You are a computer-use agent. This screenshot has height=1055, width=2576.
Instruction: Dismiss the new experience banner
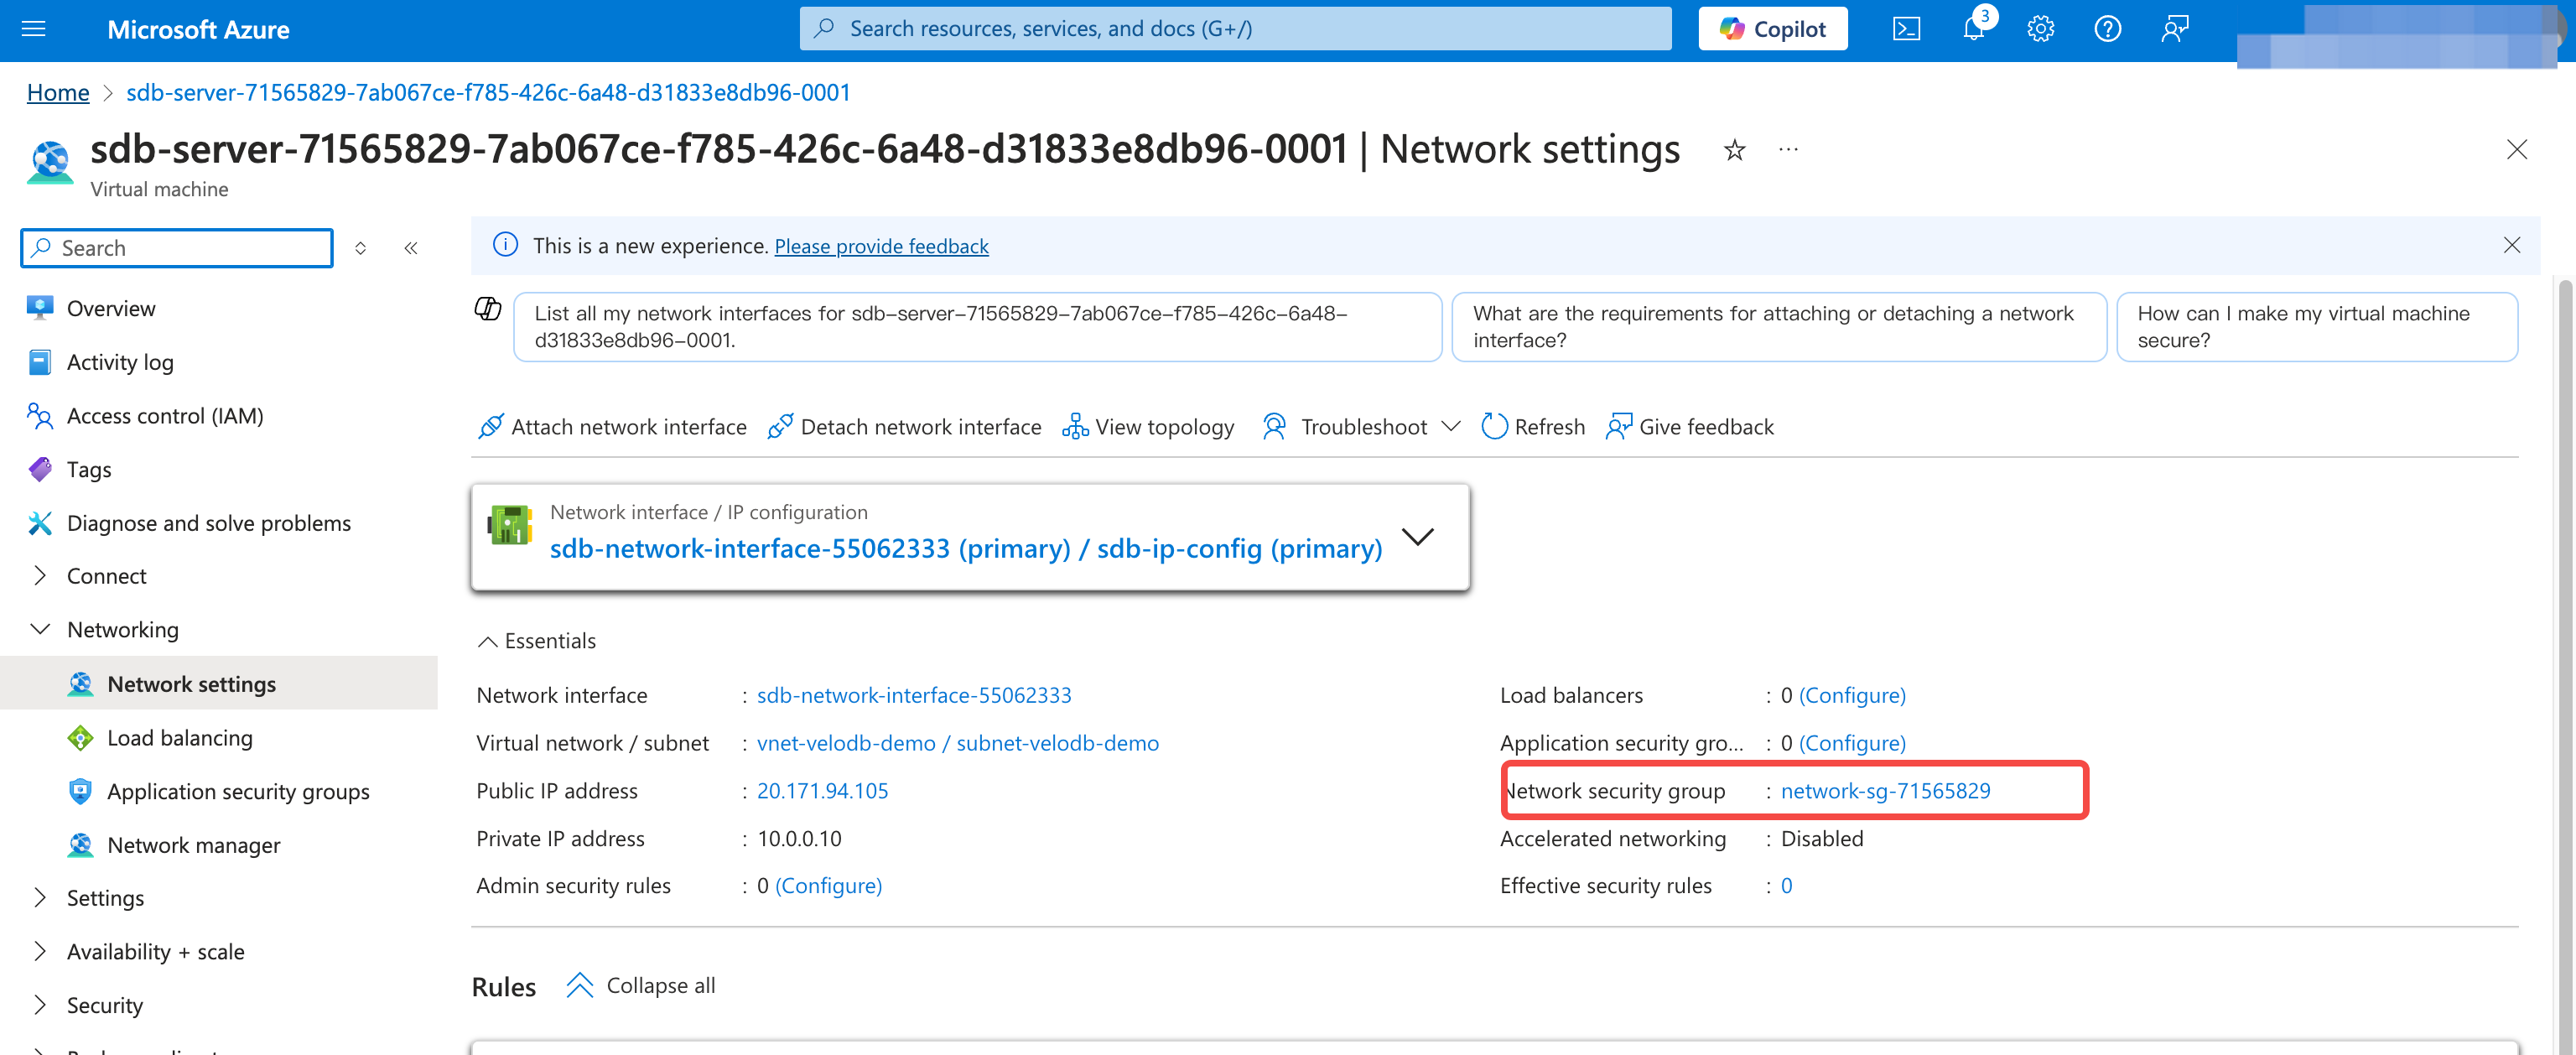[2511, 245]
